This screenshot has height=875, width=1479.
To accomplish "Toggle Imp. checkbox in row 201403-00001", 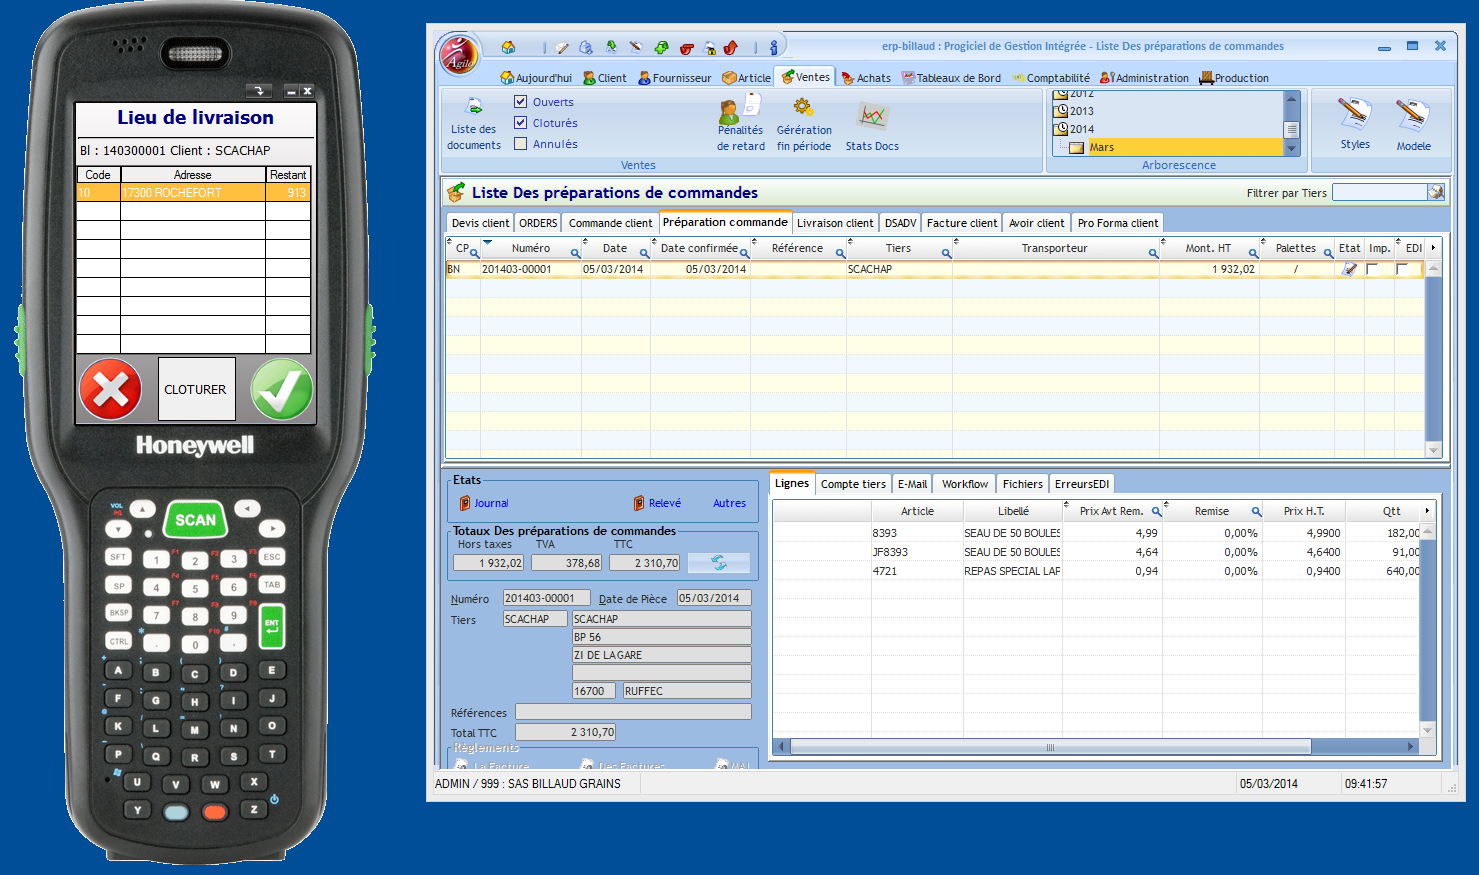I will coord(1373,269).
